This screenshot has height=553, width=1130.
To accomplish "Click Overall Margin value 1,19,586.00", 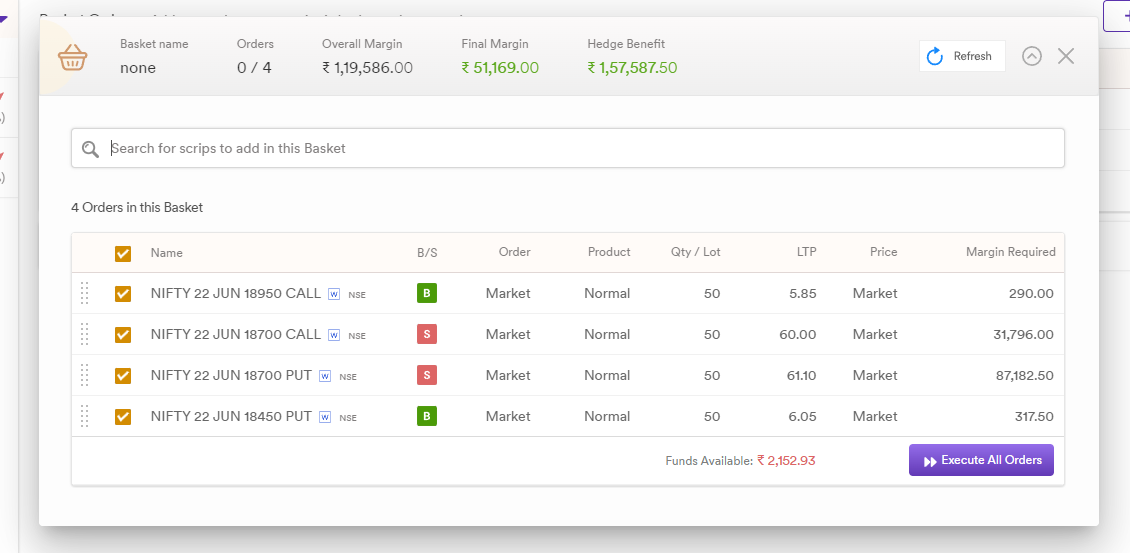I will coord(368,68).
